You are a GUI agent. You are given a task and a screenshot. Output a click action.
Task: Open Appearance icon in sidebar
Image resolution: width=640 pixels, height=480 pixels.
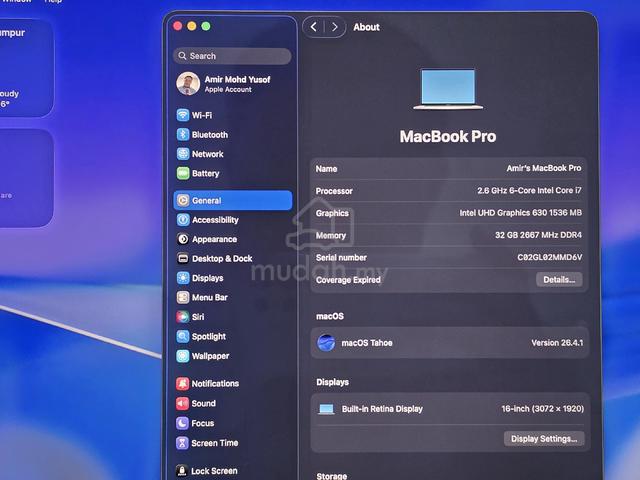(182, 239)
